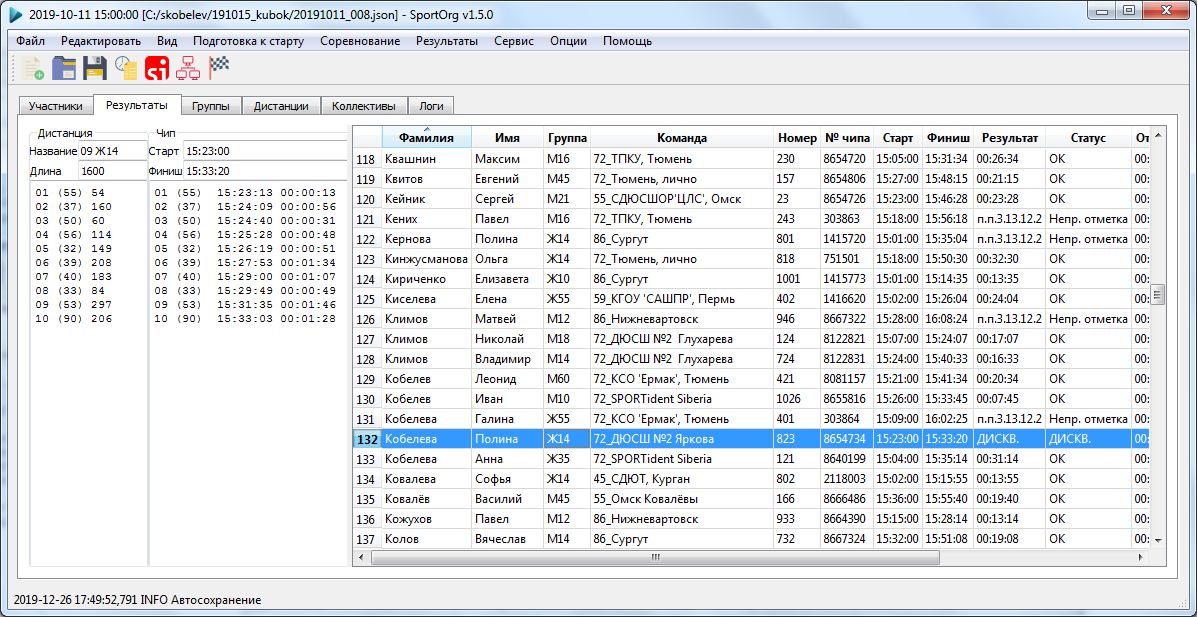Sort by the Фамилия column header
1197x617 pixels.
pos(427,138)
